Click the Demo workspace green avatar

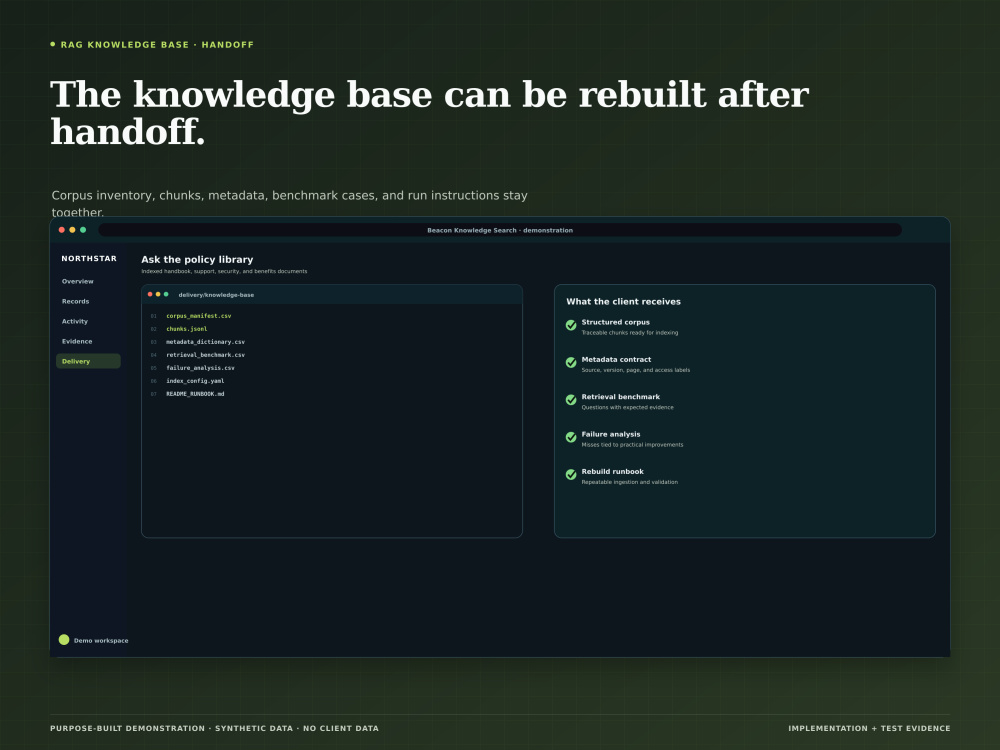[64, 640]
